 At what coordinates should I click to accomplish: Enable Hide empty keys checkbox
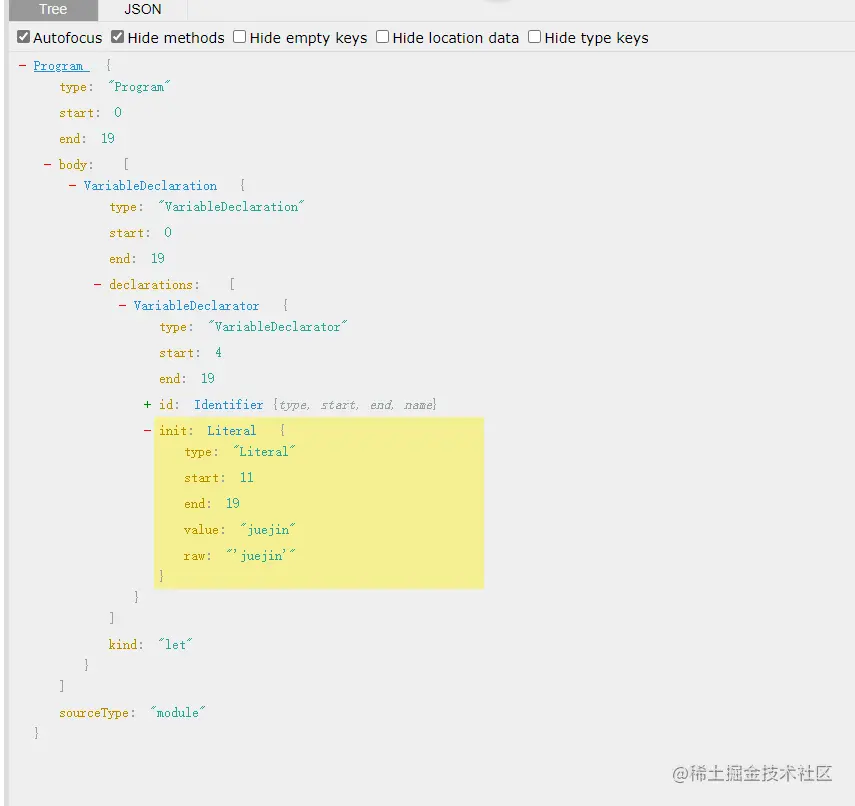239,37
